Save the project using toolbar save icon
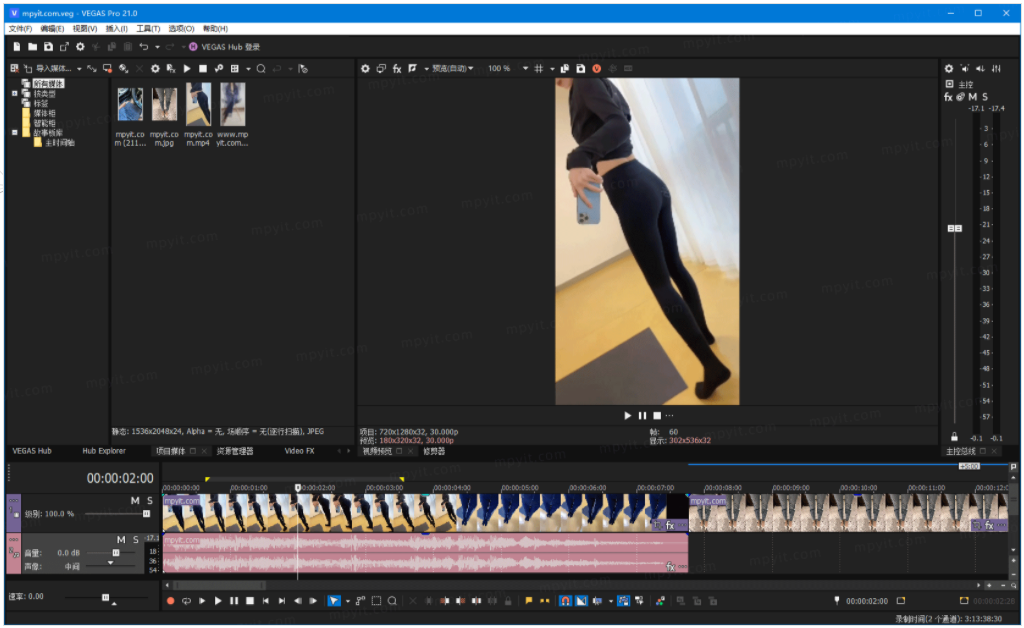Image resolution: width=1024 pixels, height=628 pixels. [x=47, y=47]
